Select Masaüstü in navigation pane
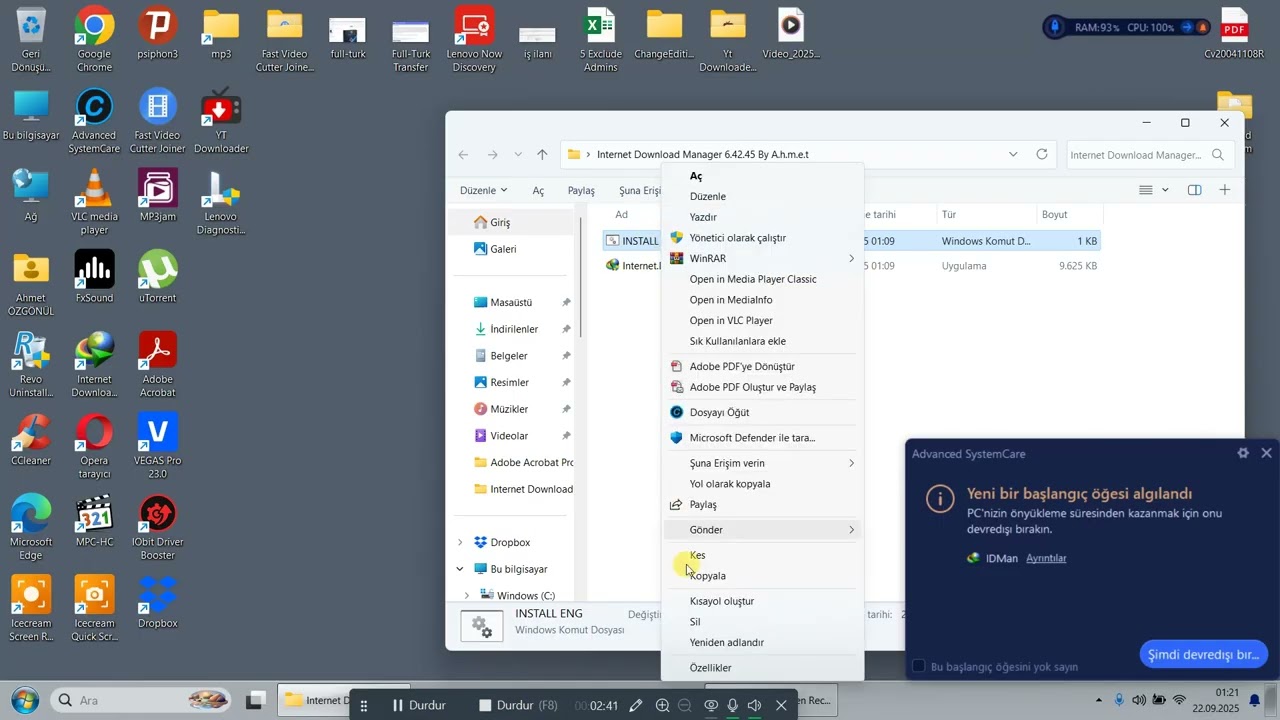 [x=512, y=302]
